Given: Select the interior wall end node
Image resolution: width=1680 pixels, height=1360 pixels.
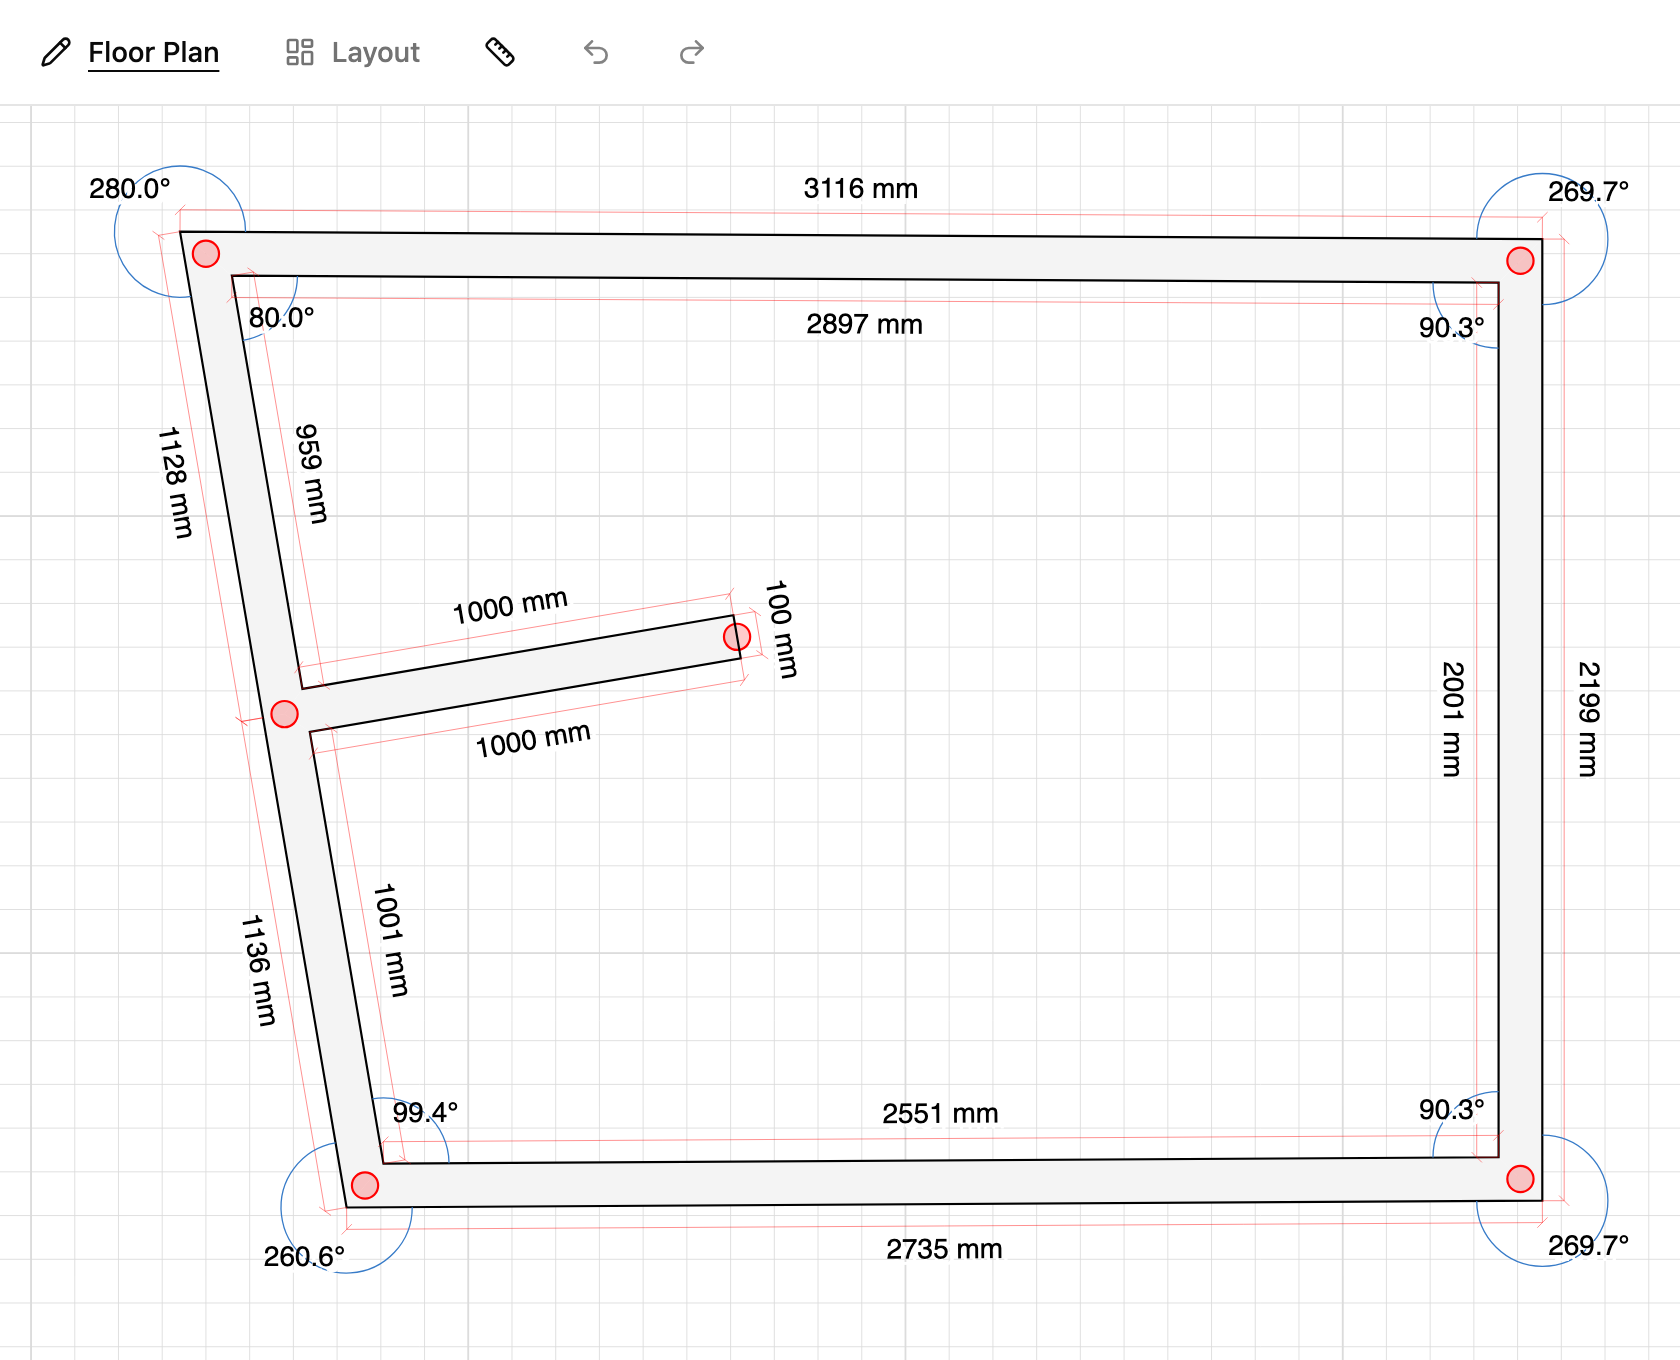Looking at the screenshot, I should coord(737,637).
